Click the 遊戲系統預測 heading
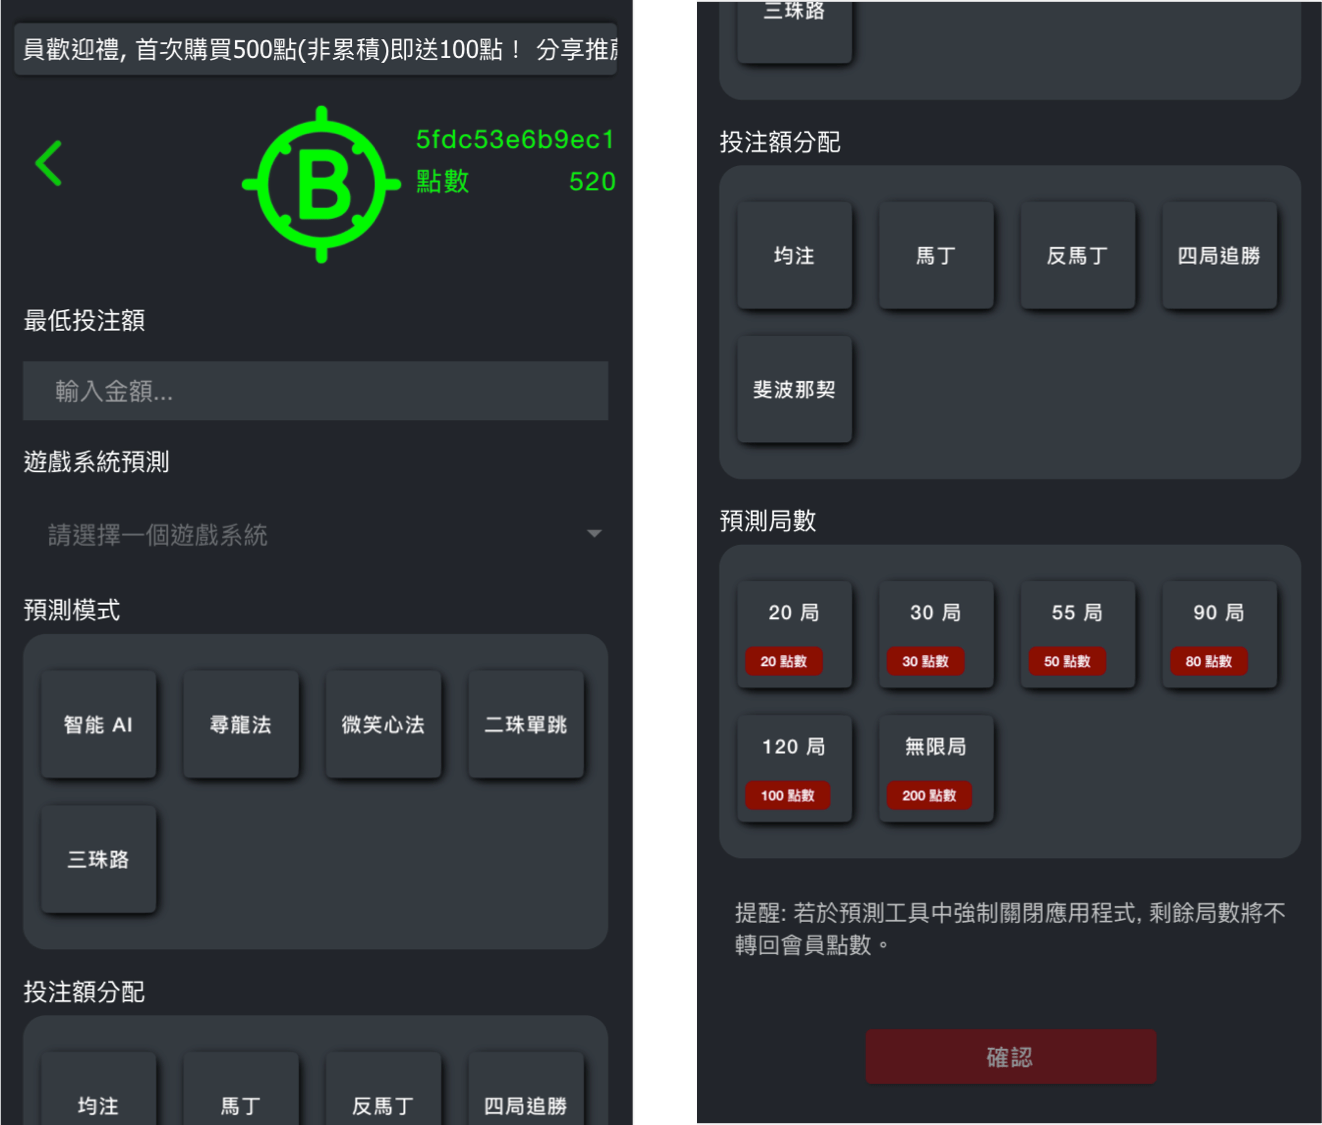 click(96, 462)
